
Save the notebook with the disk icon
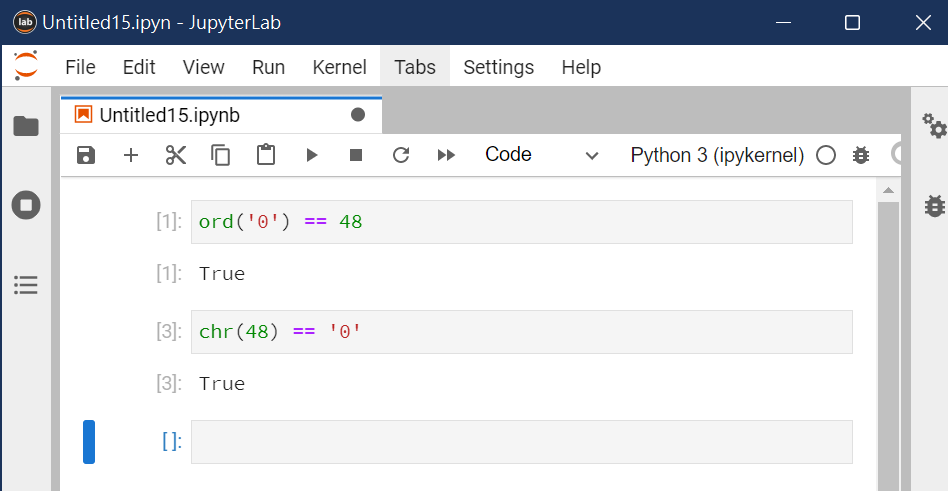pyautogui.click(x=86, y=155)
